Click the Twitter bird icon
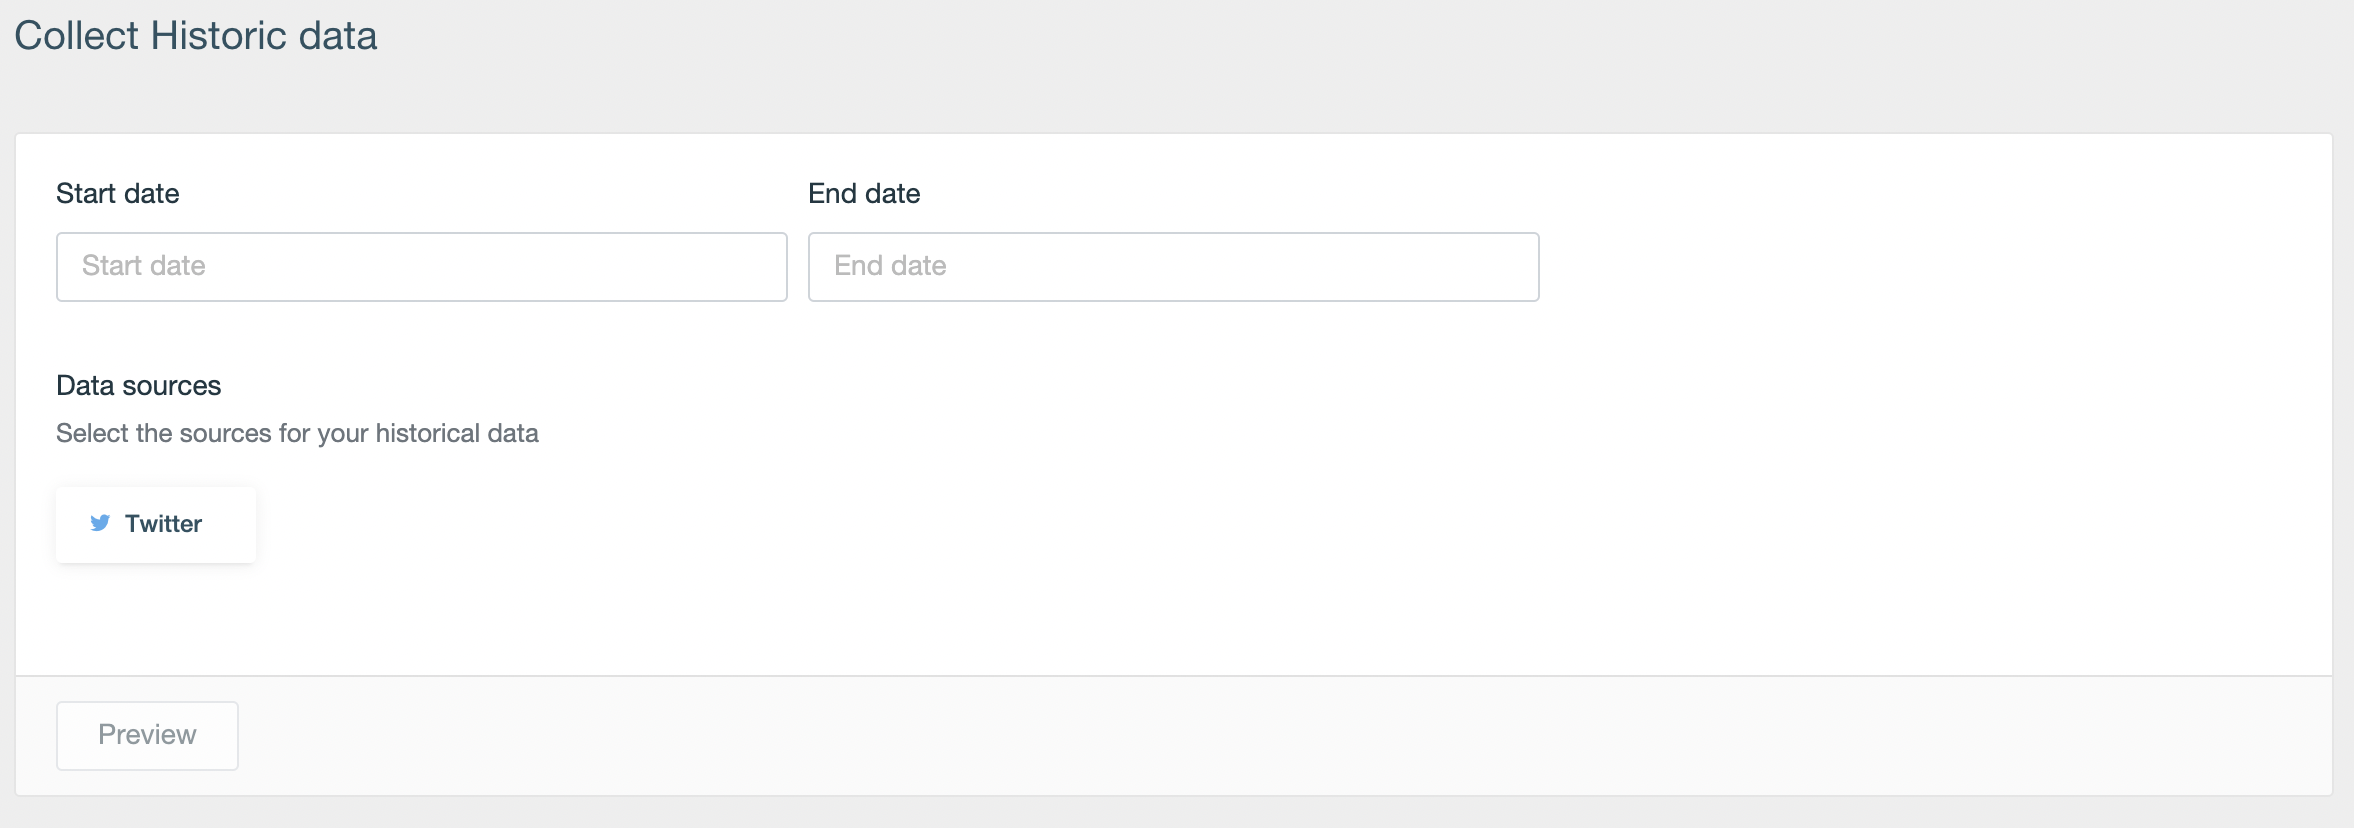Screen dimensions: 2354x828 coord(100,523)
